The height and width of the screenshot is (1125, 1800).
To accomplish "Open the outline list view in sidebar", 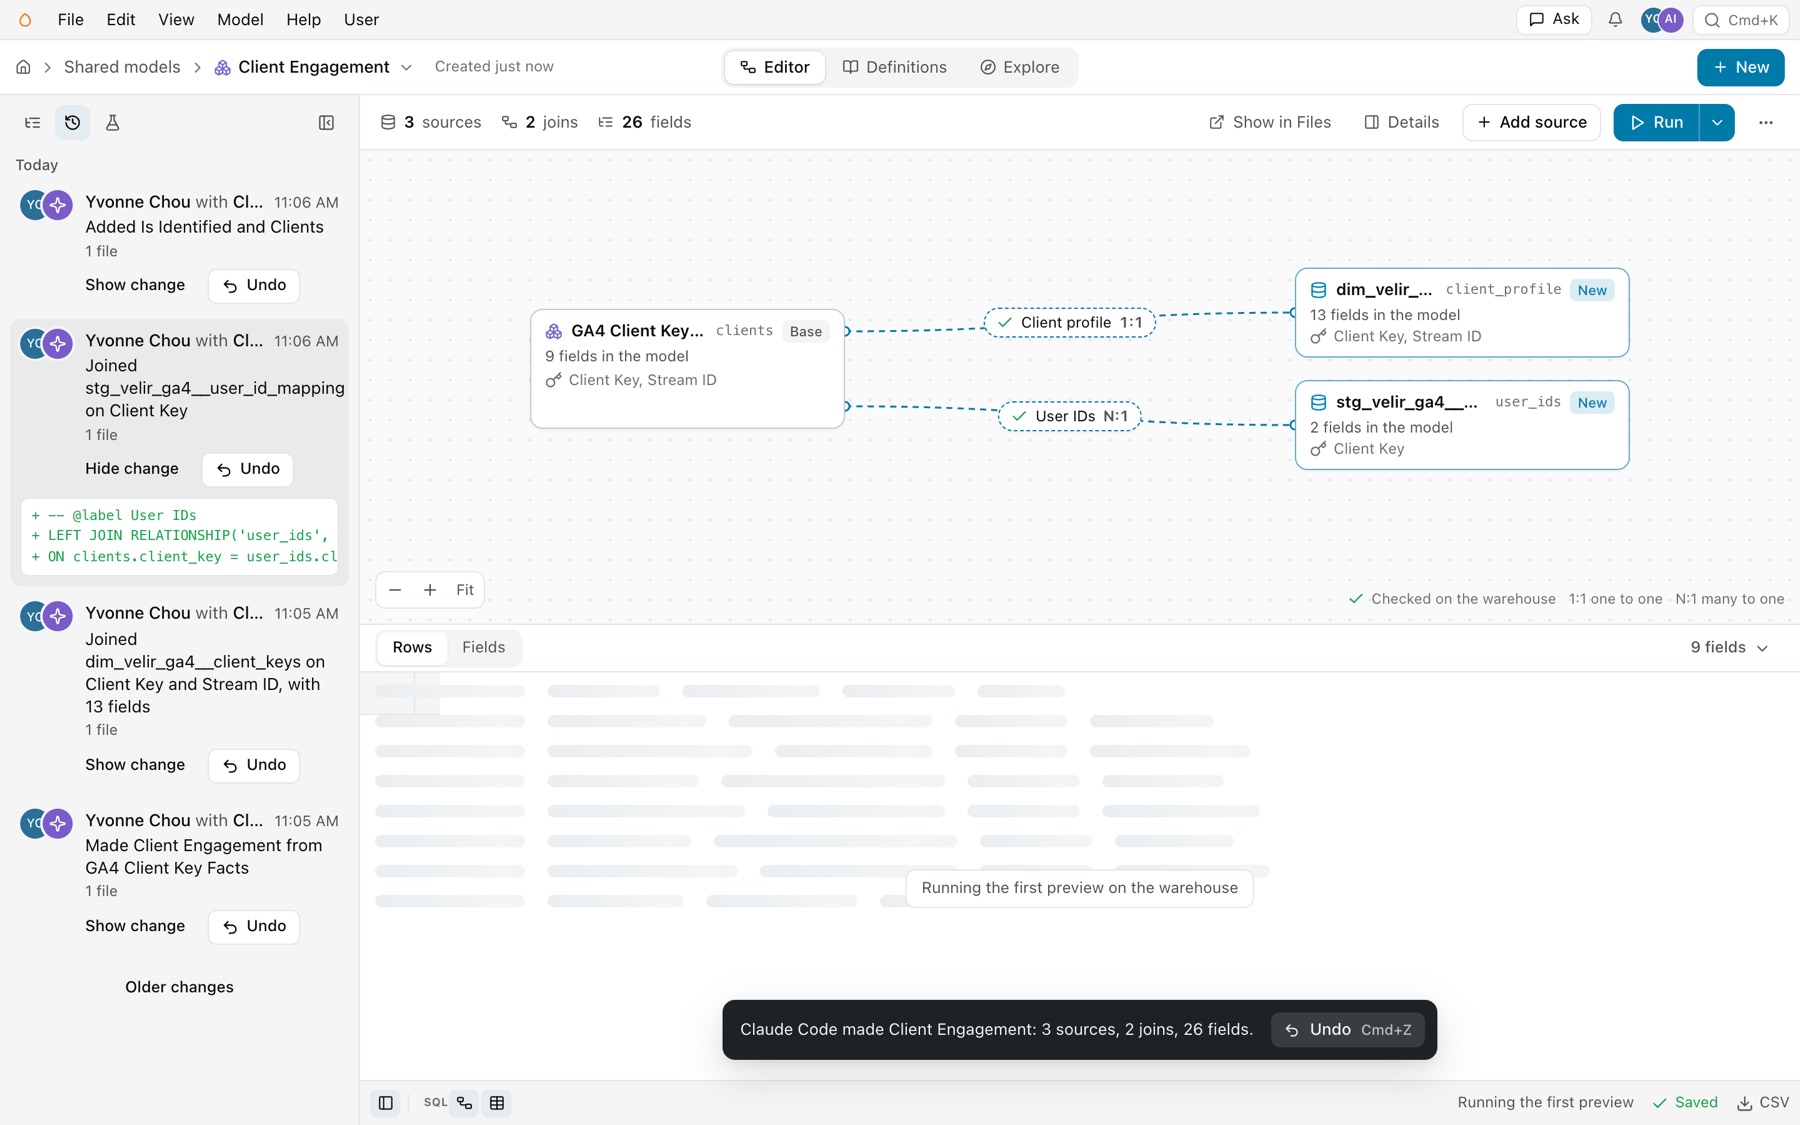I will tap(33, 123).
